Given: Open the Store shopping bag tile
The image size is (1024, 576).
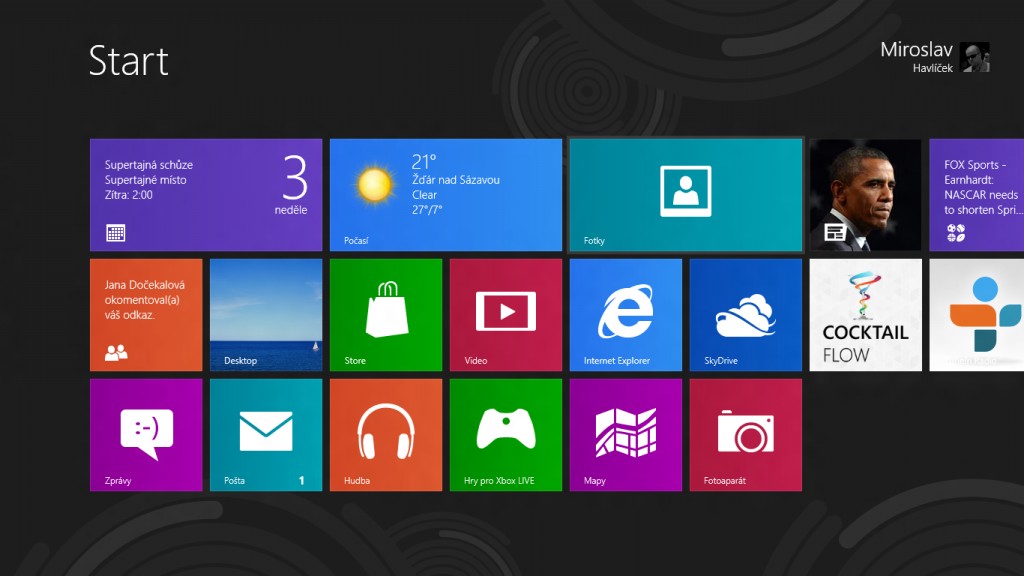Looking at the screenshot, I should [385, 315].
